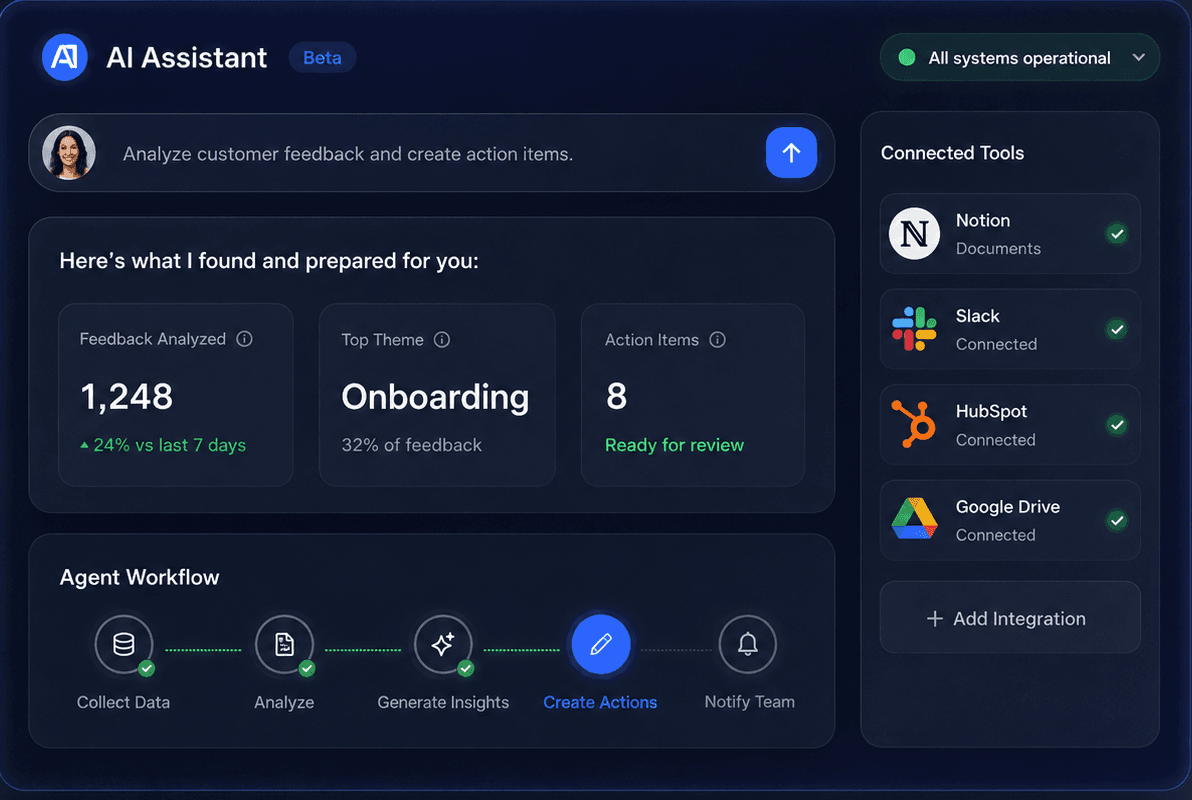The height and width of the screenshot is (800, 1192).
Task: Toggle the Slack connected checkmark
Action: click(x=1117, y=329)
